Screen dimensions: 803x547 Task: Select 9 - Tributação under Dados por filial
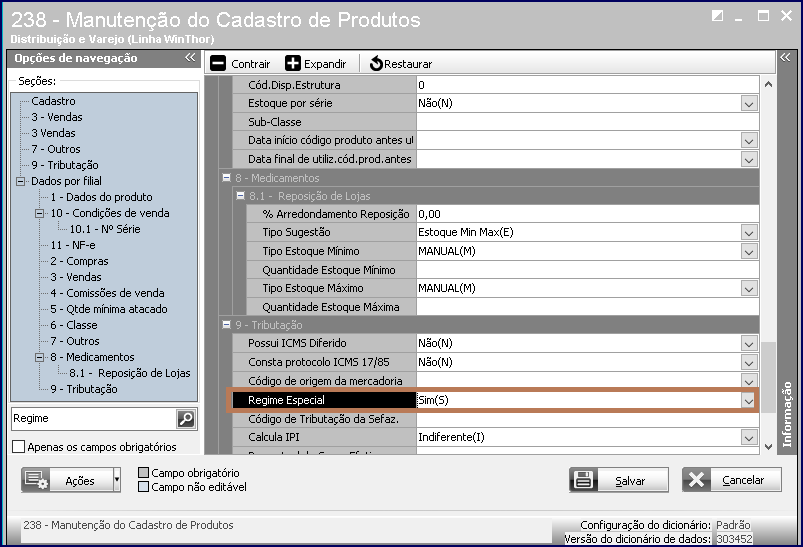[x=84, y=389]
